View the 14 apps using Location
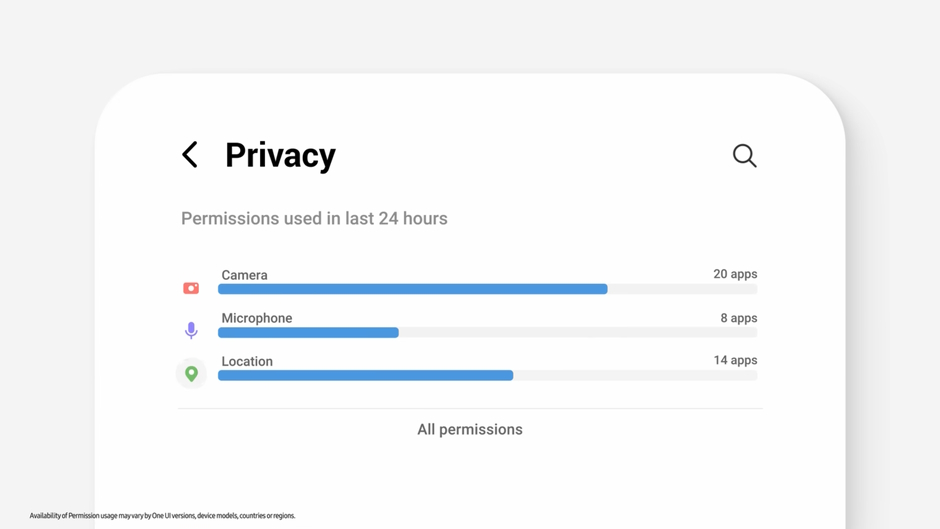Viewport: 940px width, 529px height. tap(735, 360)
